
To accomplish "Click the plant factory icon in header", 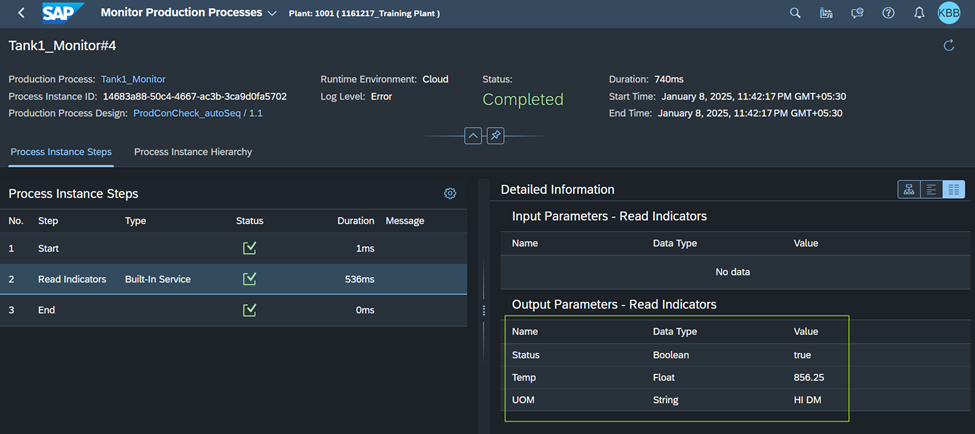I will coord(825,14).
